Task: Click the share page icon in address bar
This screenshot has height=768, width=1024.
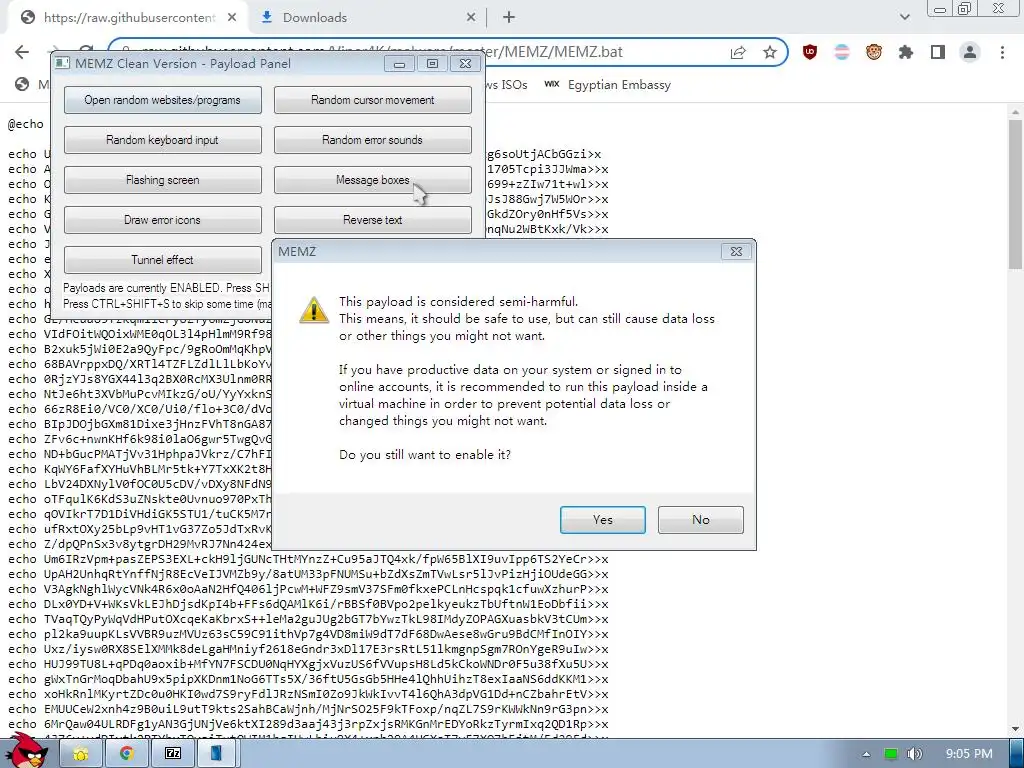Action: click(x=738, y=52)
